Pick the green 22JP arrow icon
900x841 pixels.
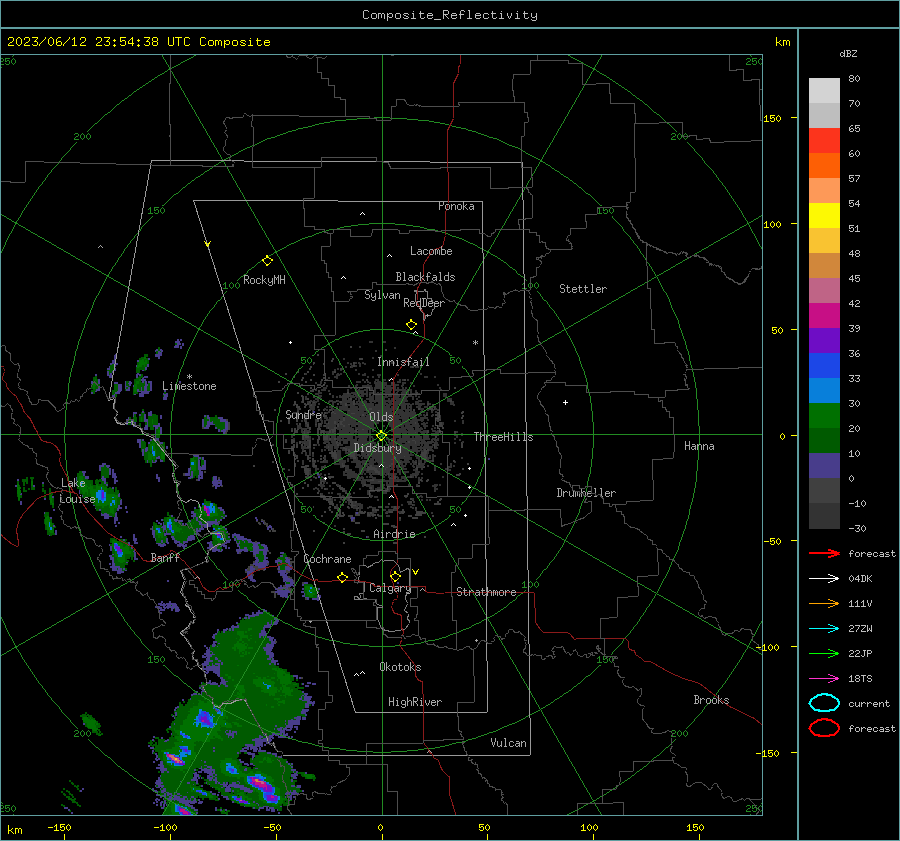click(824, 653)
